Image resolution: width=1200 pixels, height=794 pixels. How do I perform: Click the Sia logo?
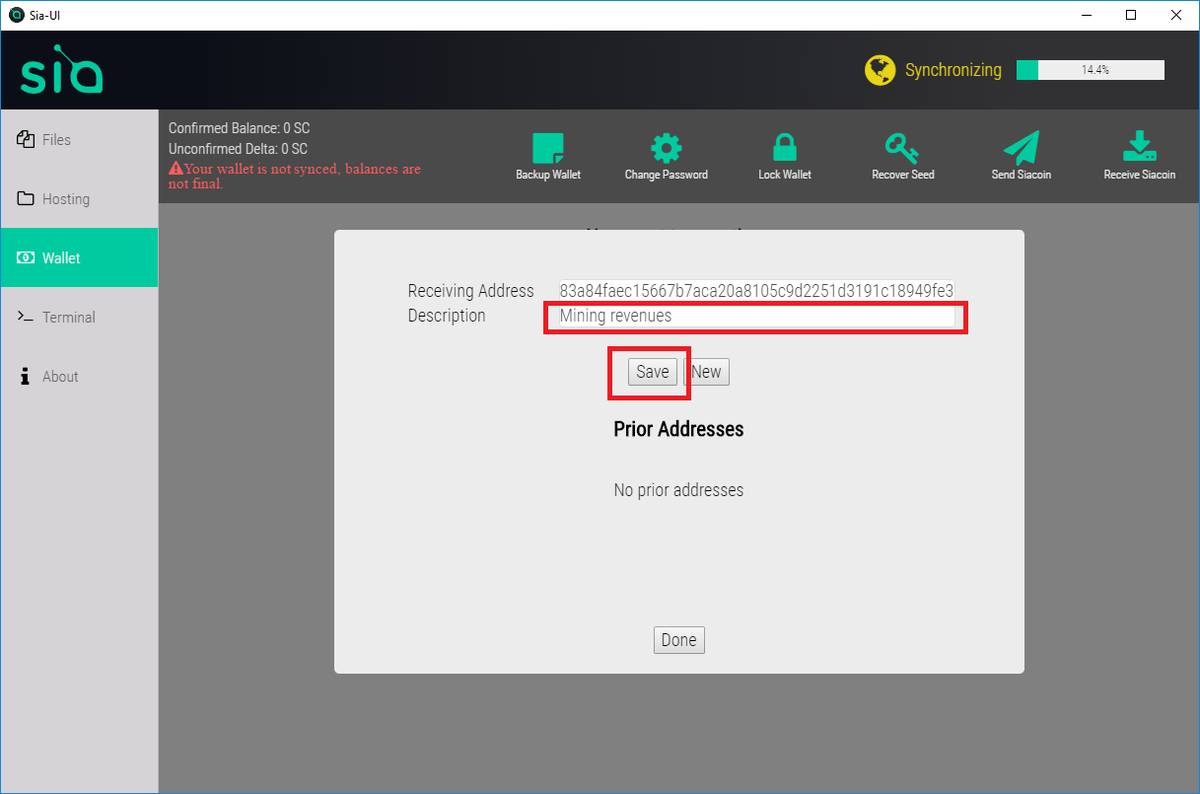pos(62,69)
